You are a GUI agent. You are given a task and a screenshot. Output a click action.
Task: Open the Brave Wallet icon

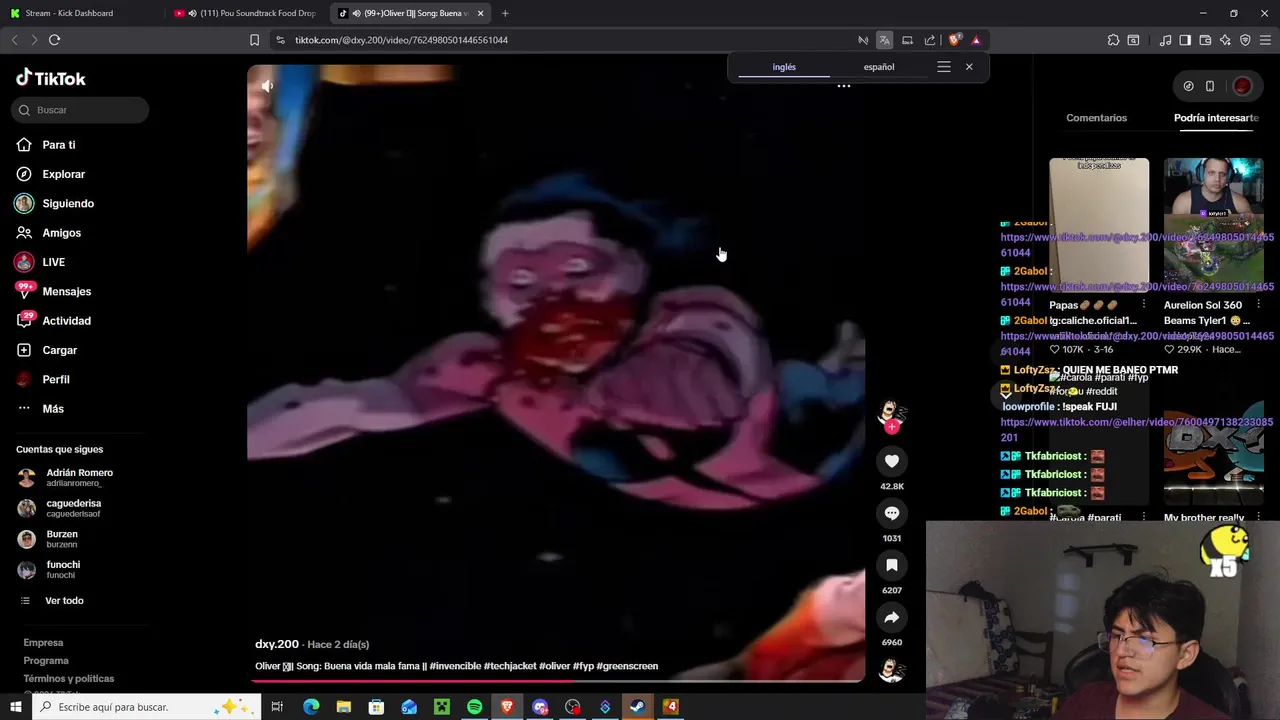pos(1205,40)
